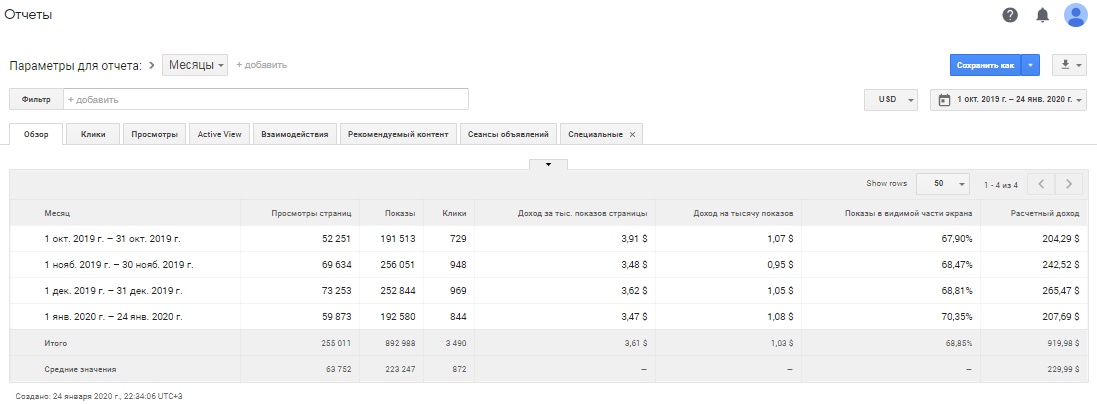1097x404 pixels.
Task: Open the user account avatar
Action: click(x=1076, y=15)
